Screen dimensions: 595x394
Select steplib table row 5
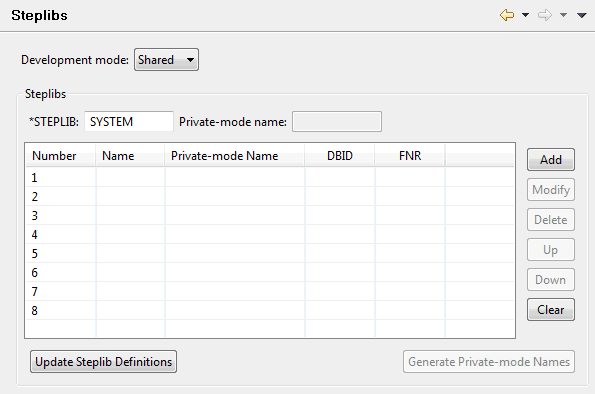[x=270, y=253]
